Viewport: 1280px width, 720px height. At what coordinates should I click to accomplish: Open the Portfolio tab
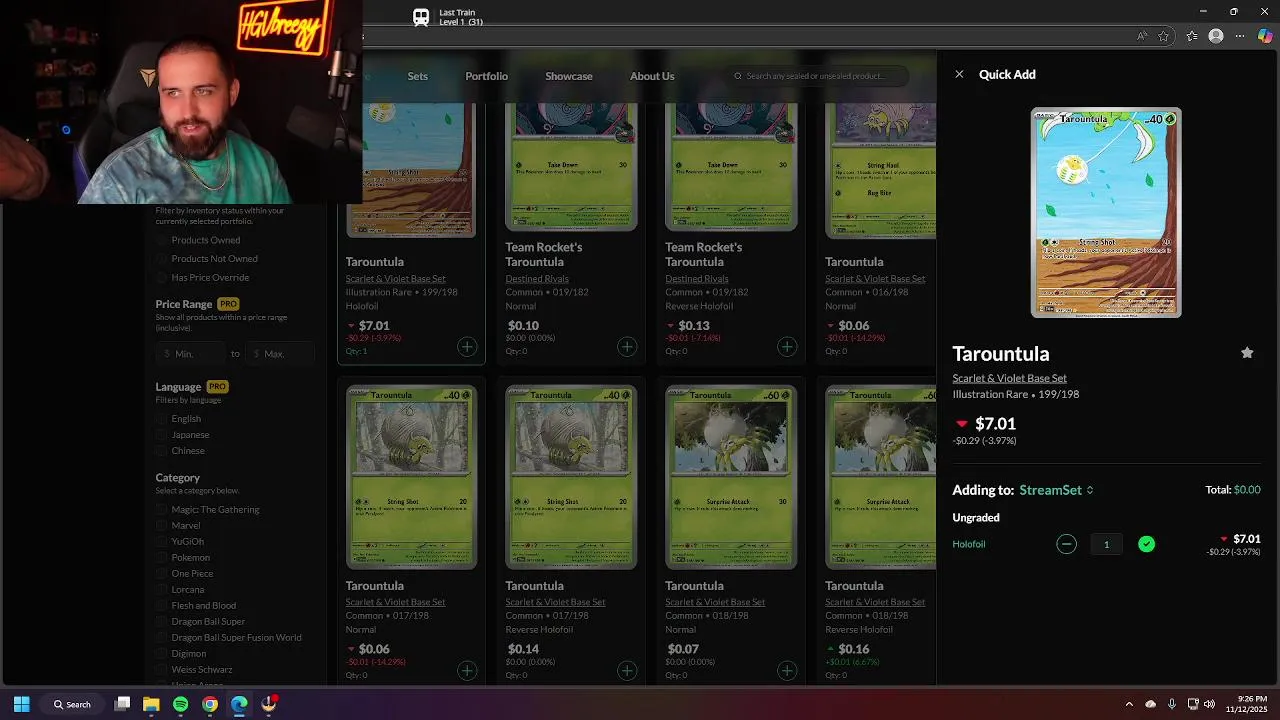pyautogui.click(x=486, y=76)
